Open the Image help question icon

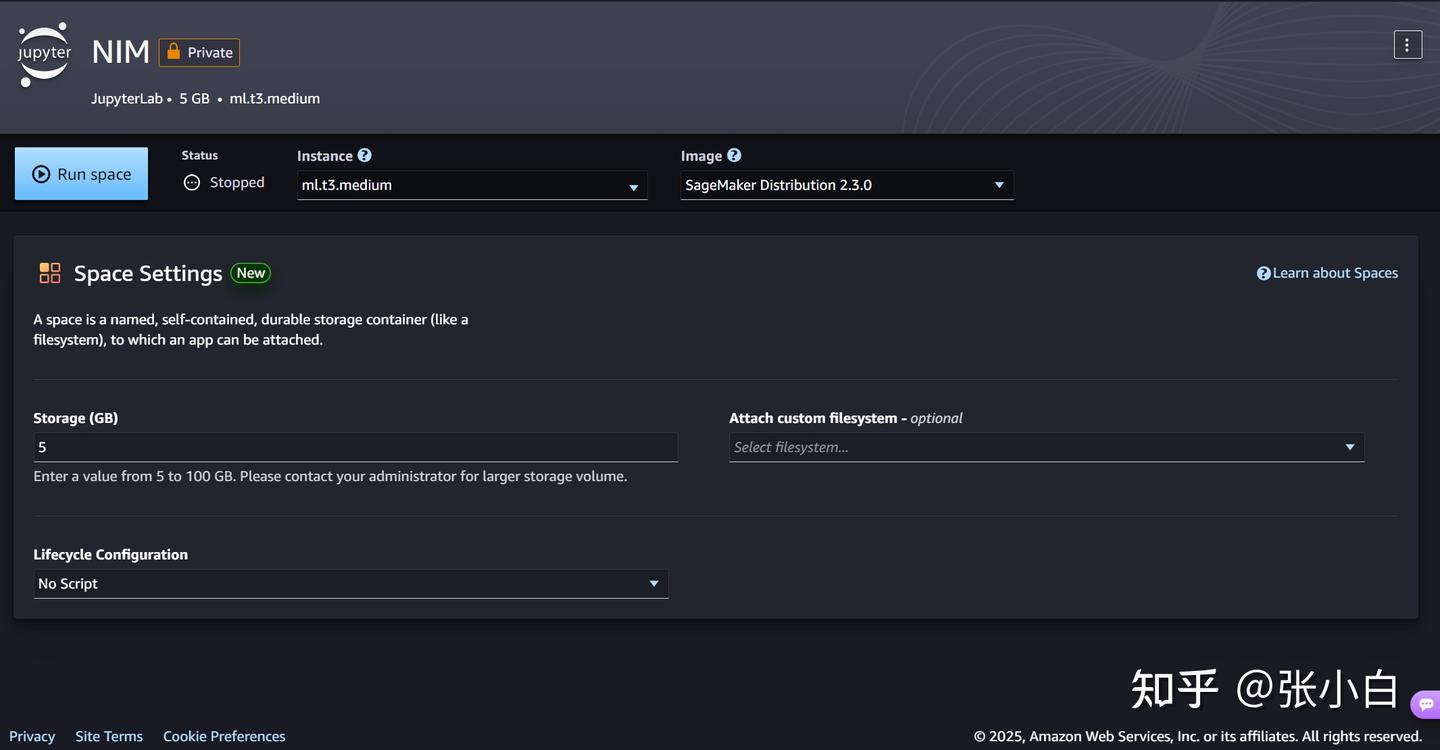734,155
